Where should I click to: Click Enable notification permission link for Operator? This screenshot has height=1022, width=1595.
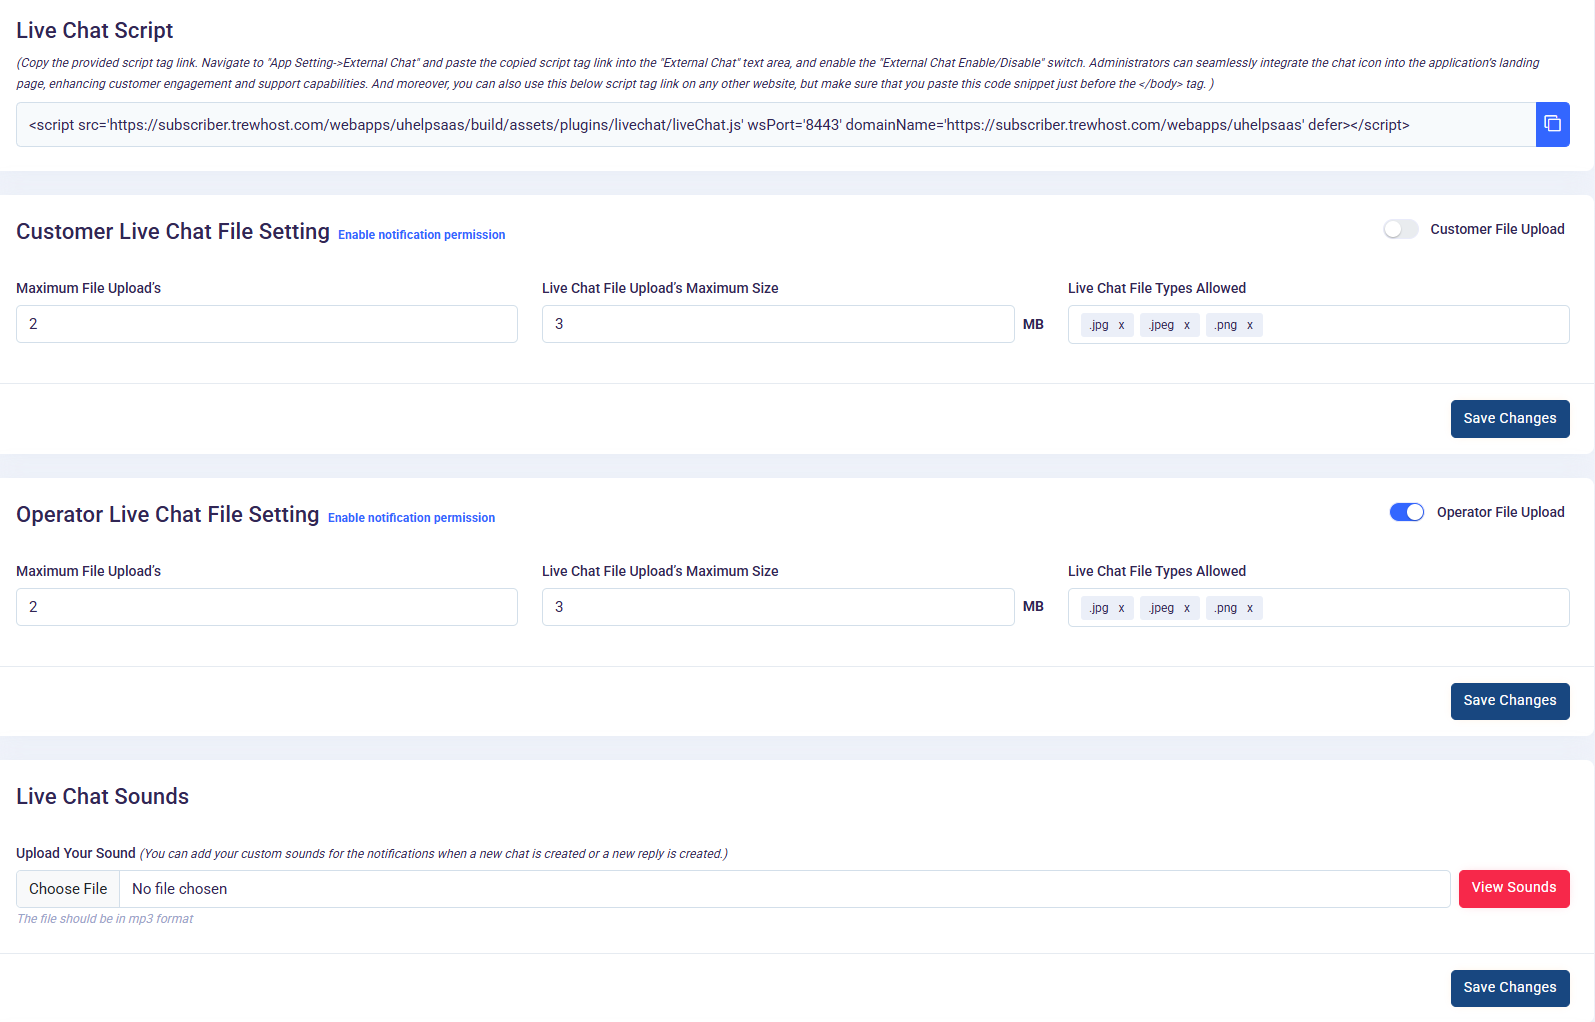click(411, 518)
